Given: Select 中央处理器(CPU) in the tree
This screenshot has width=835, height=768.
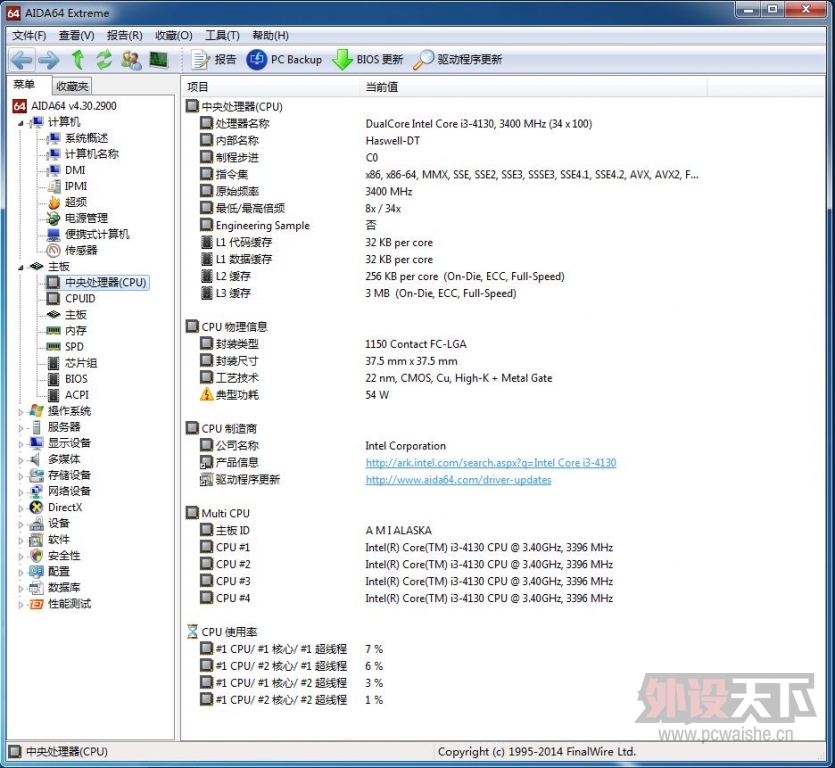Looking at the screenshot, I should (105, 282).
